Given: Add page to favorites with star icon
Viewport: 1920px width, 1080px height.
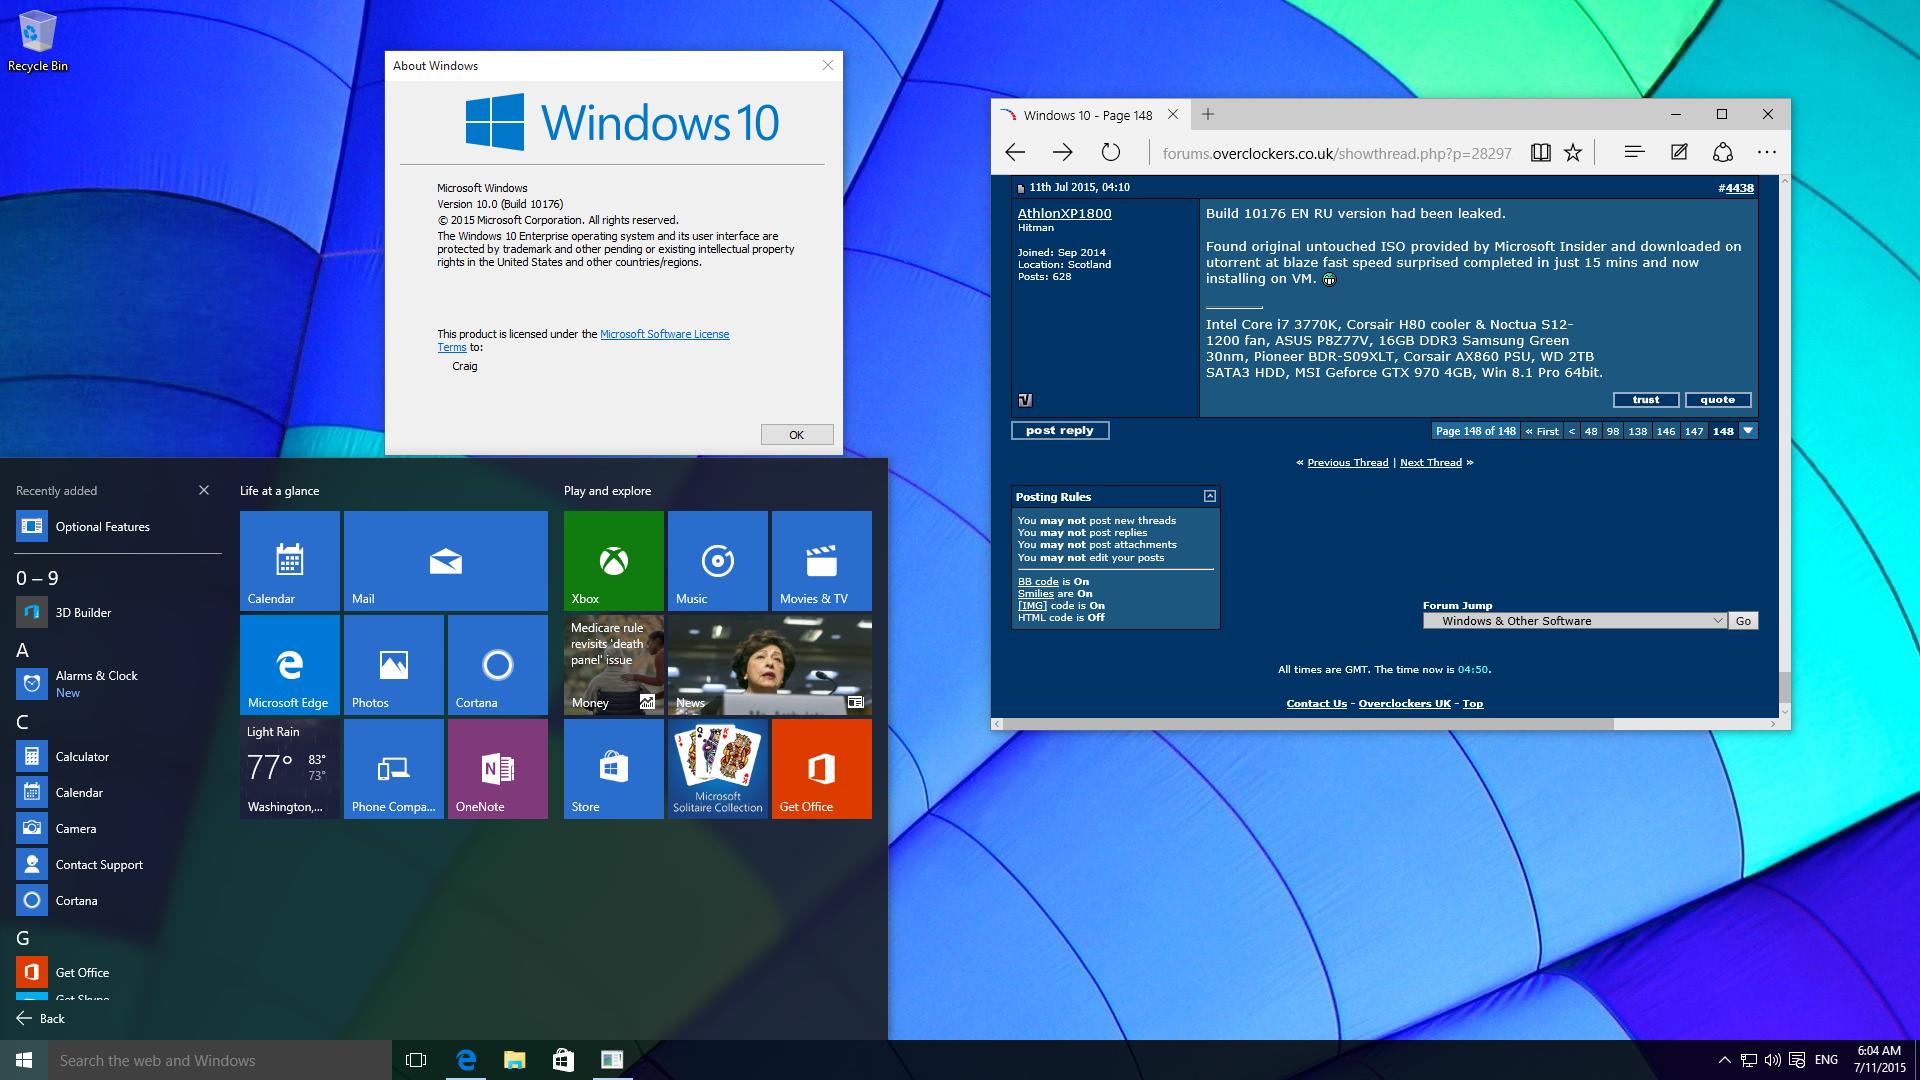Looking at the screenshot, I should 1573,152.
